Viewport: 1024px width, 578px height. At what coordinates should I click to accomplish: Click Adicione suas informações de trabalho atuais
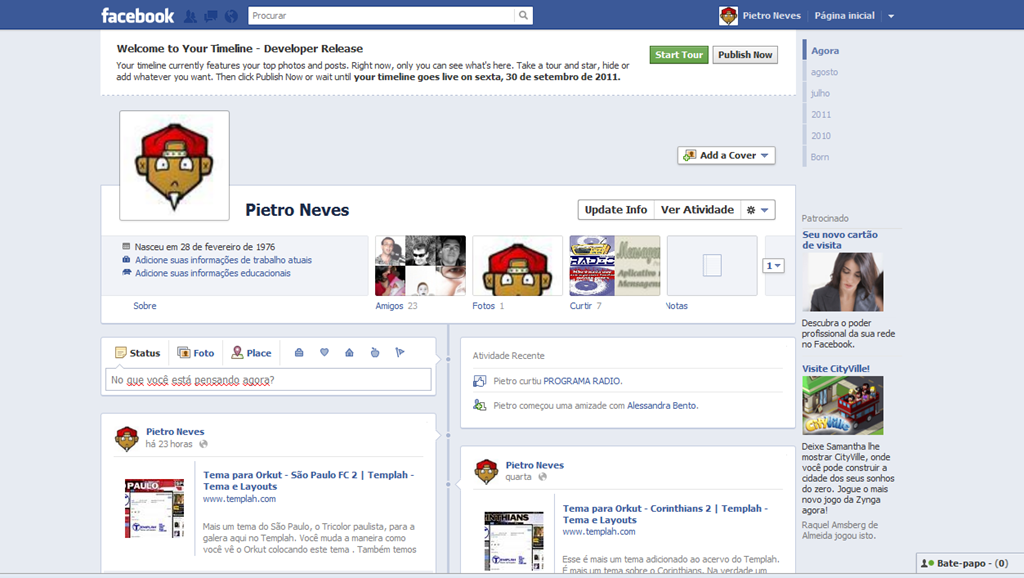pyautogui.click(x=223, y=260)
